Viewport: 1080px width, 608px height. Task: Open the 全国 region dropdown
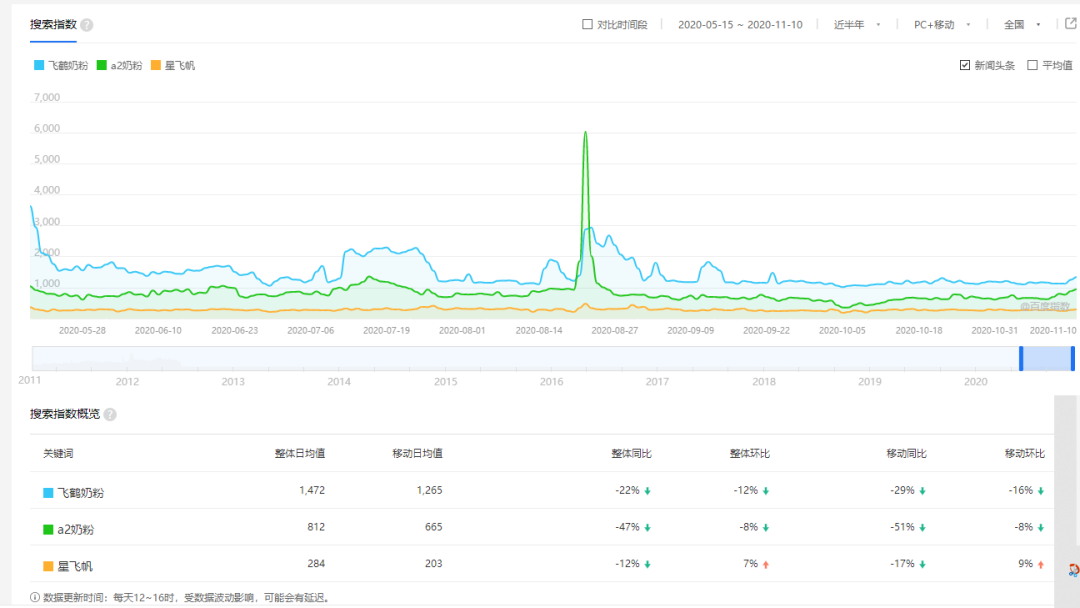click(x=1022, y=25)
